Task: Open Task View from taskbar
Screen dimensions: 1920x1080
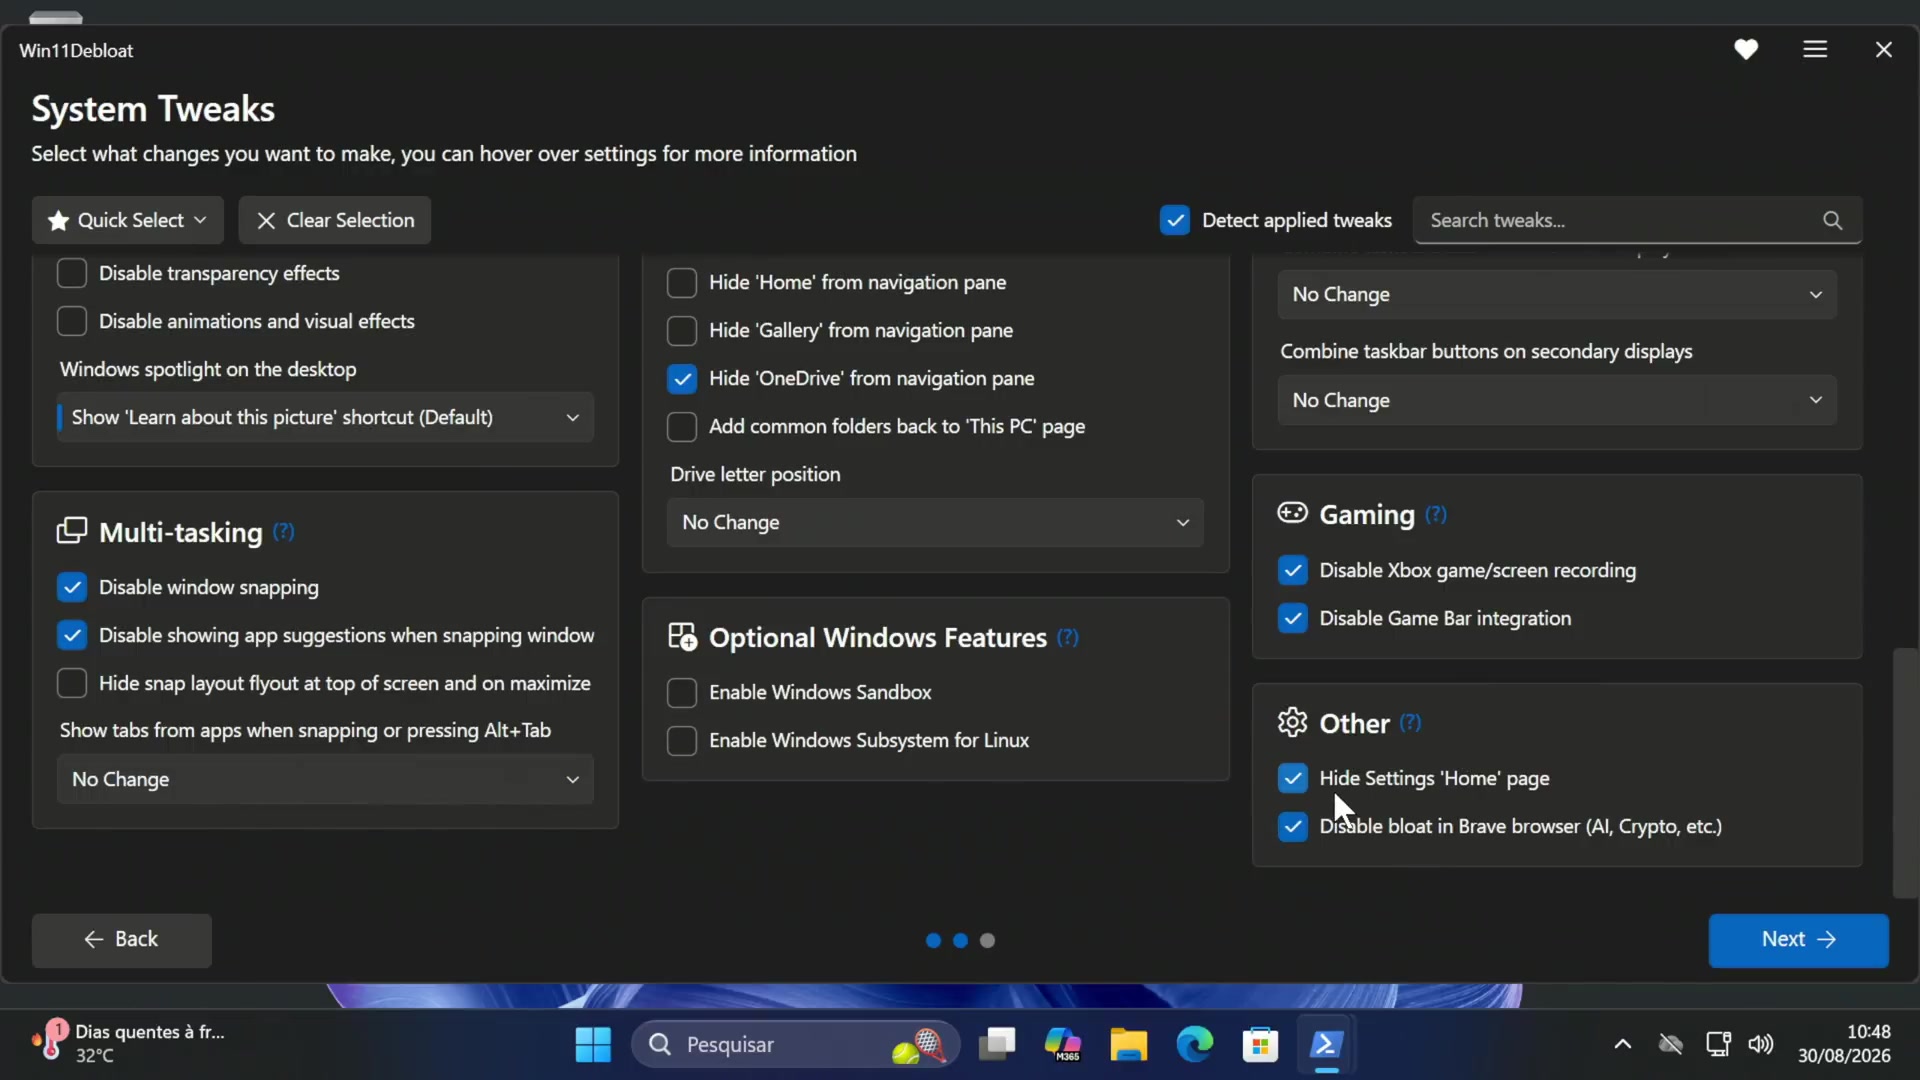Action: coord(997,1045)
